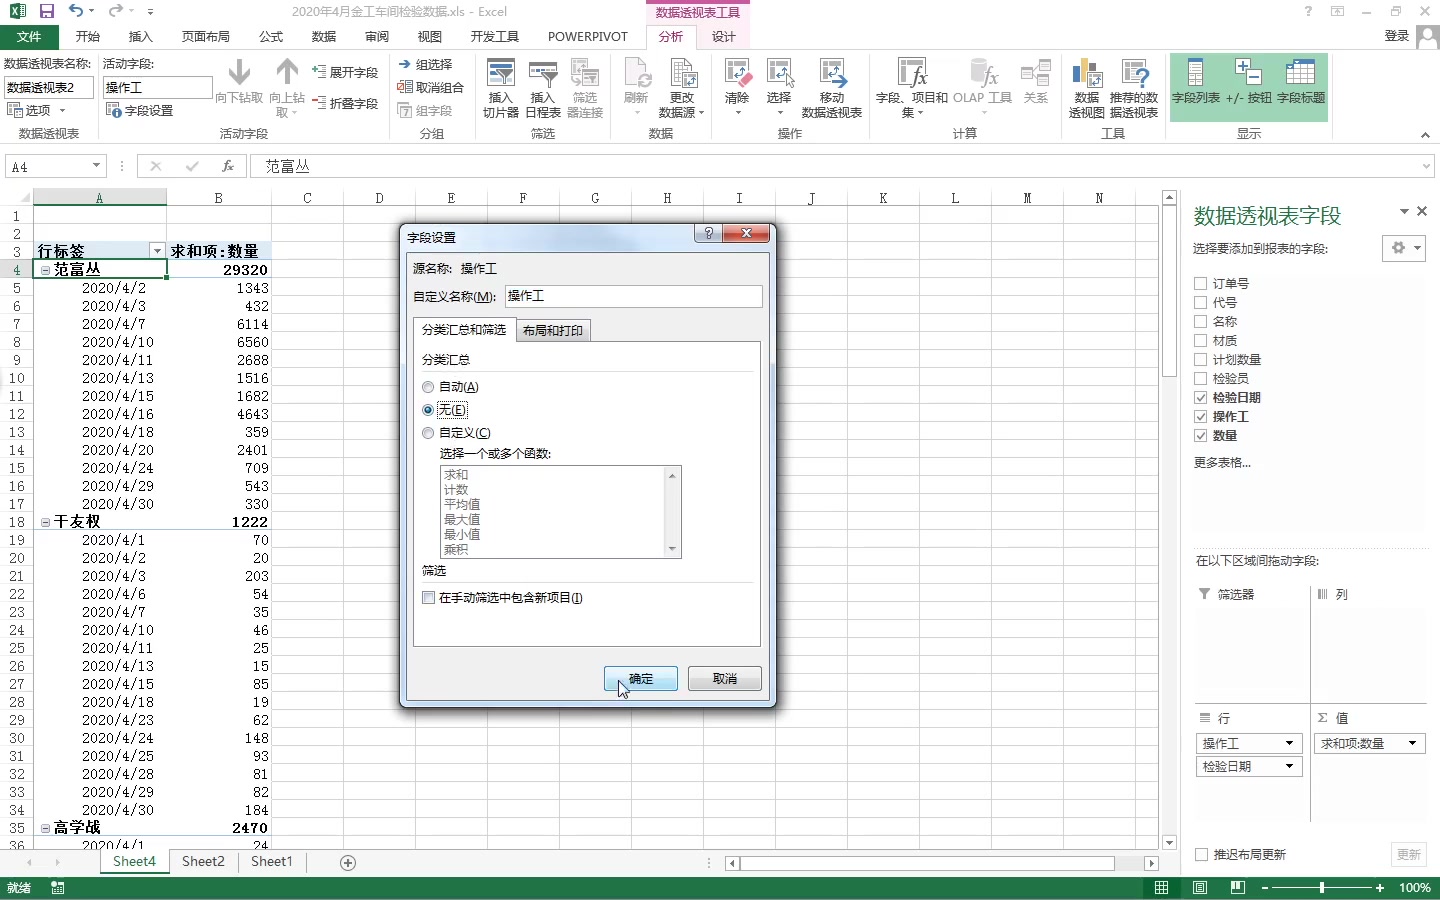Collapse the 干友权 group

[45, 522]
